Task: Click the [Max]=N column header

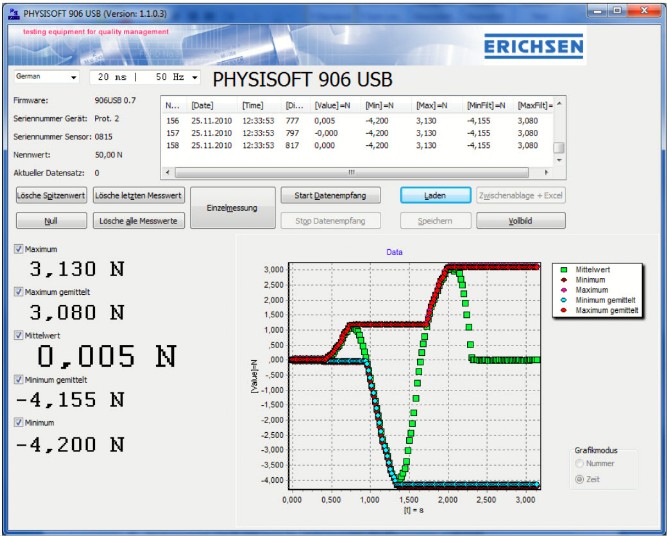Action: tap(437, 105)
